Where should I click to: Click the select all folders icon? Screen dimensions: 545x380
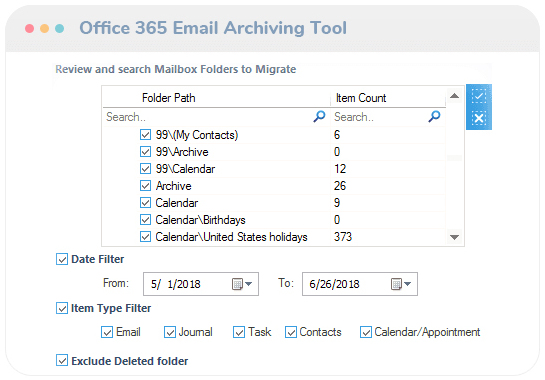point(479,96)
